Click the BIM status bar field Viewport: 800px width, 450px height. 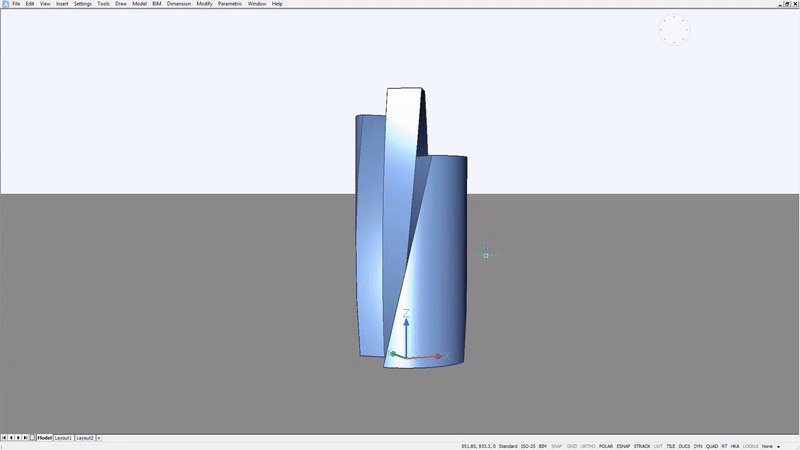(x=542, y=446)
